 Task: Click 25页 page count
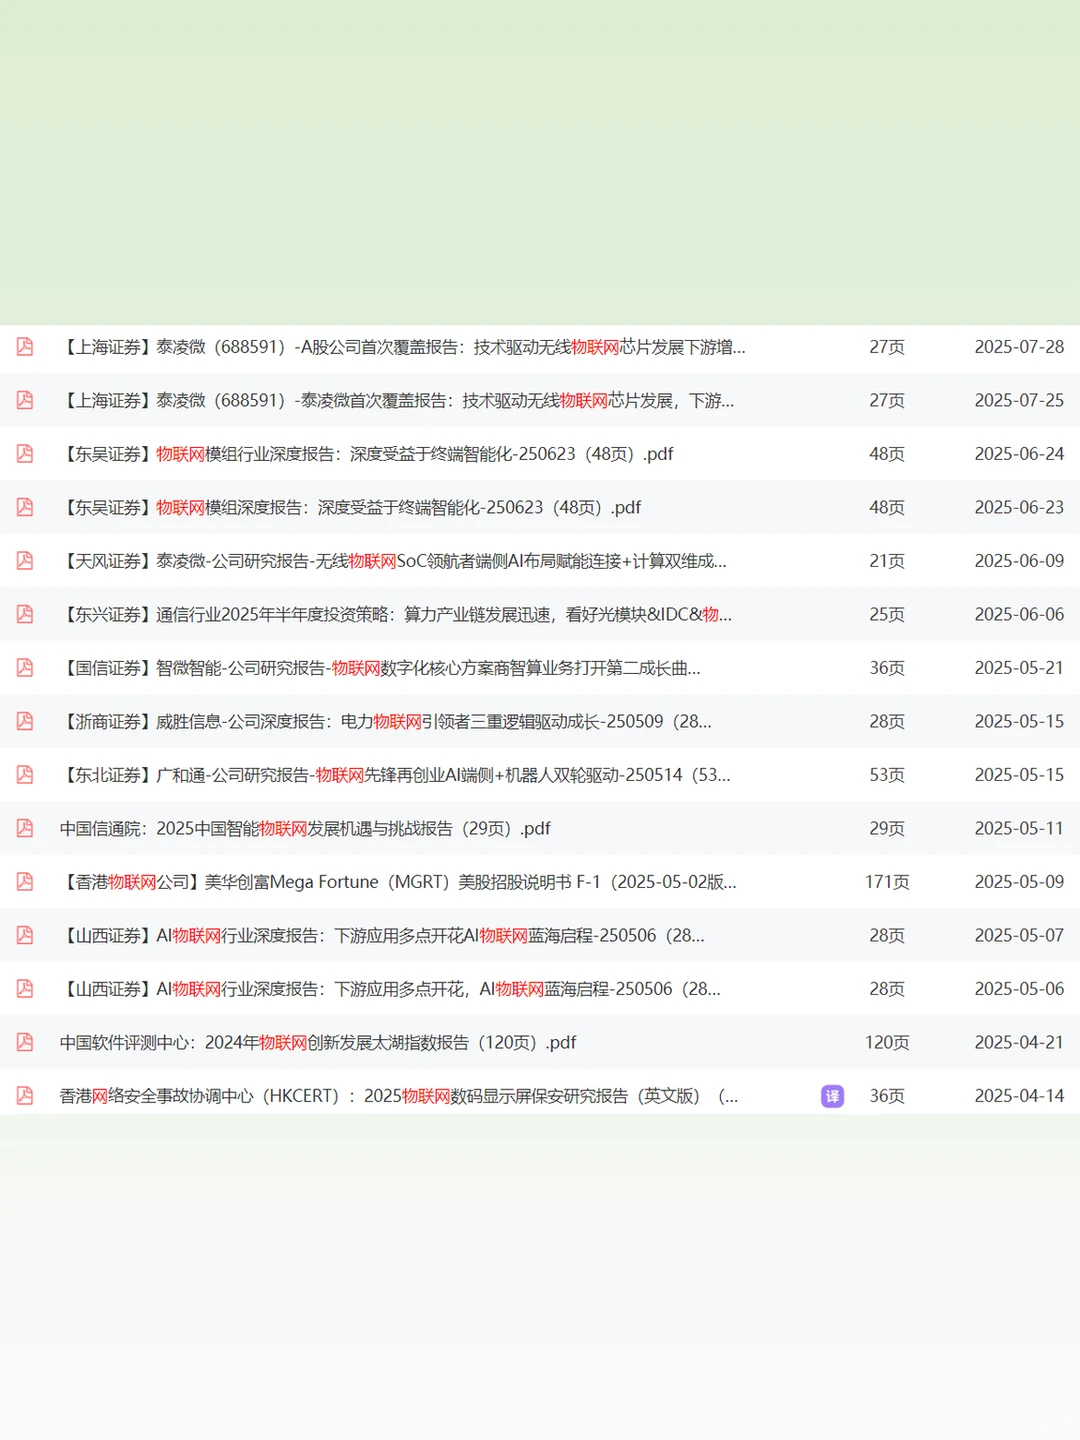[x=887, y=614]
